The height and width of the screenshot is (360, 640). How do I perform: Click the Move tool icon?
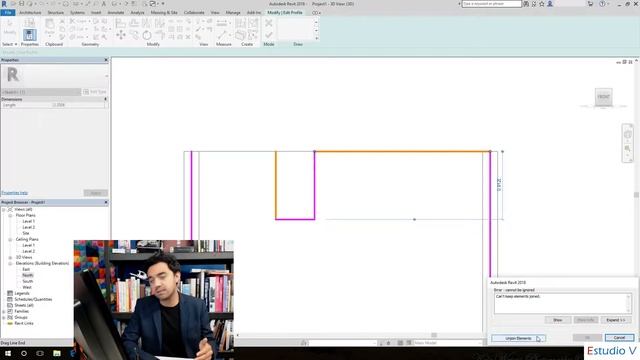121,35
